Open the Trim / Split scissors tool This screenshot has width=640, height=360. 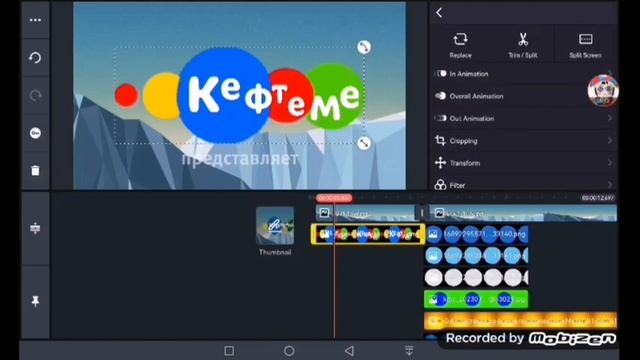[523, 40]
